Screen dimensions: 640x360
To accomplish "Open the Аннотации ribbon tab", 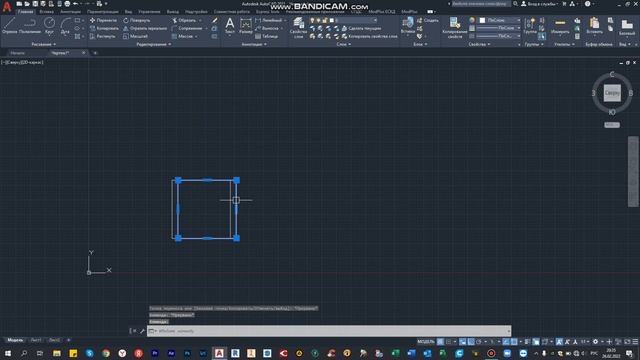I will point(70,12).
